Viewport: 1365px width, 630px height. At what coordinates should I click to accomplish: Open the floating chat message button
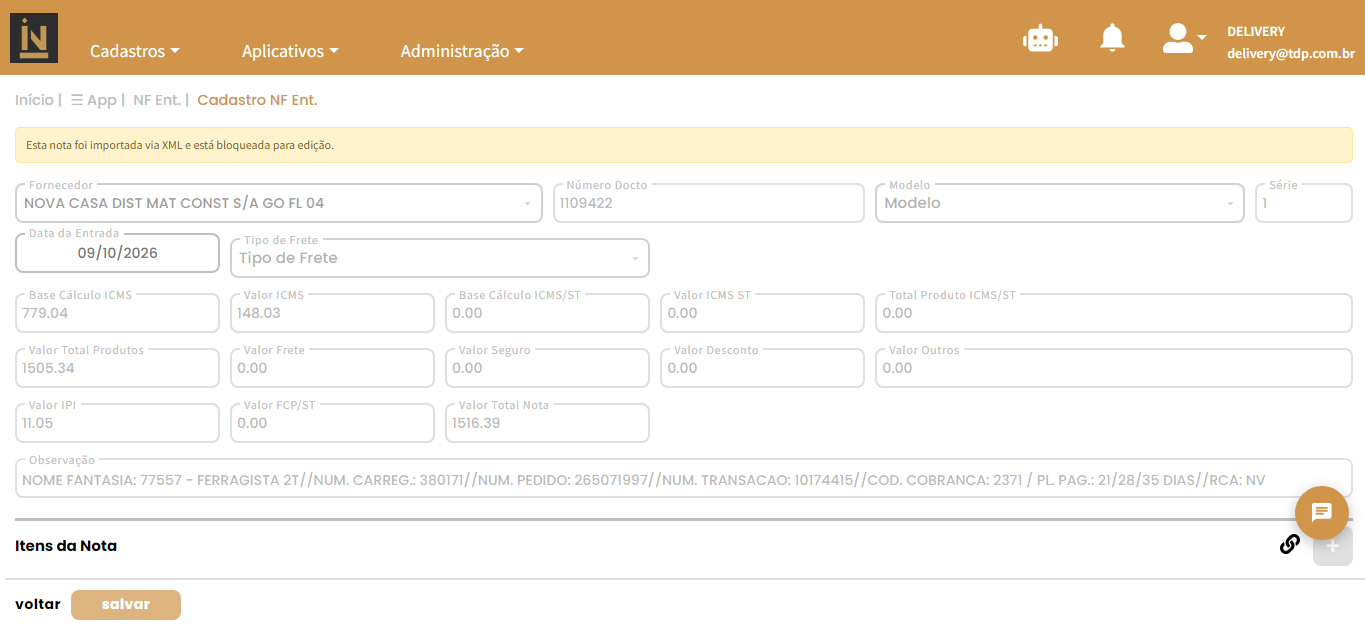click(1321, 512)
